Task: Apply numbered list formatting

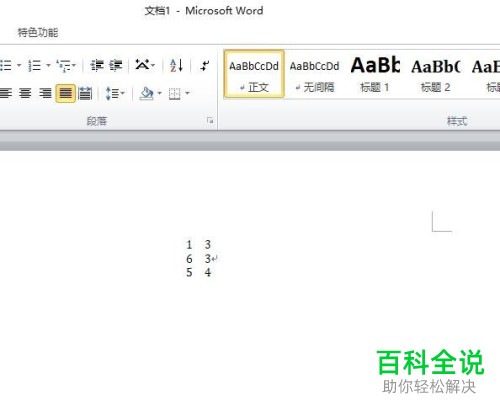Action: (x=34, y=65)
